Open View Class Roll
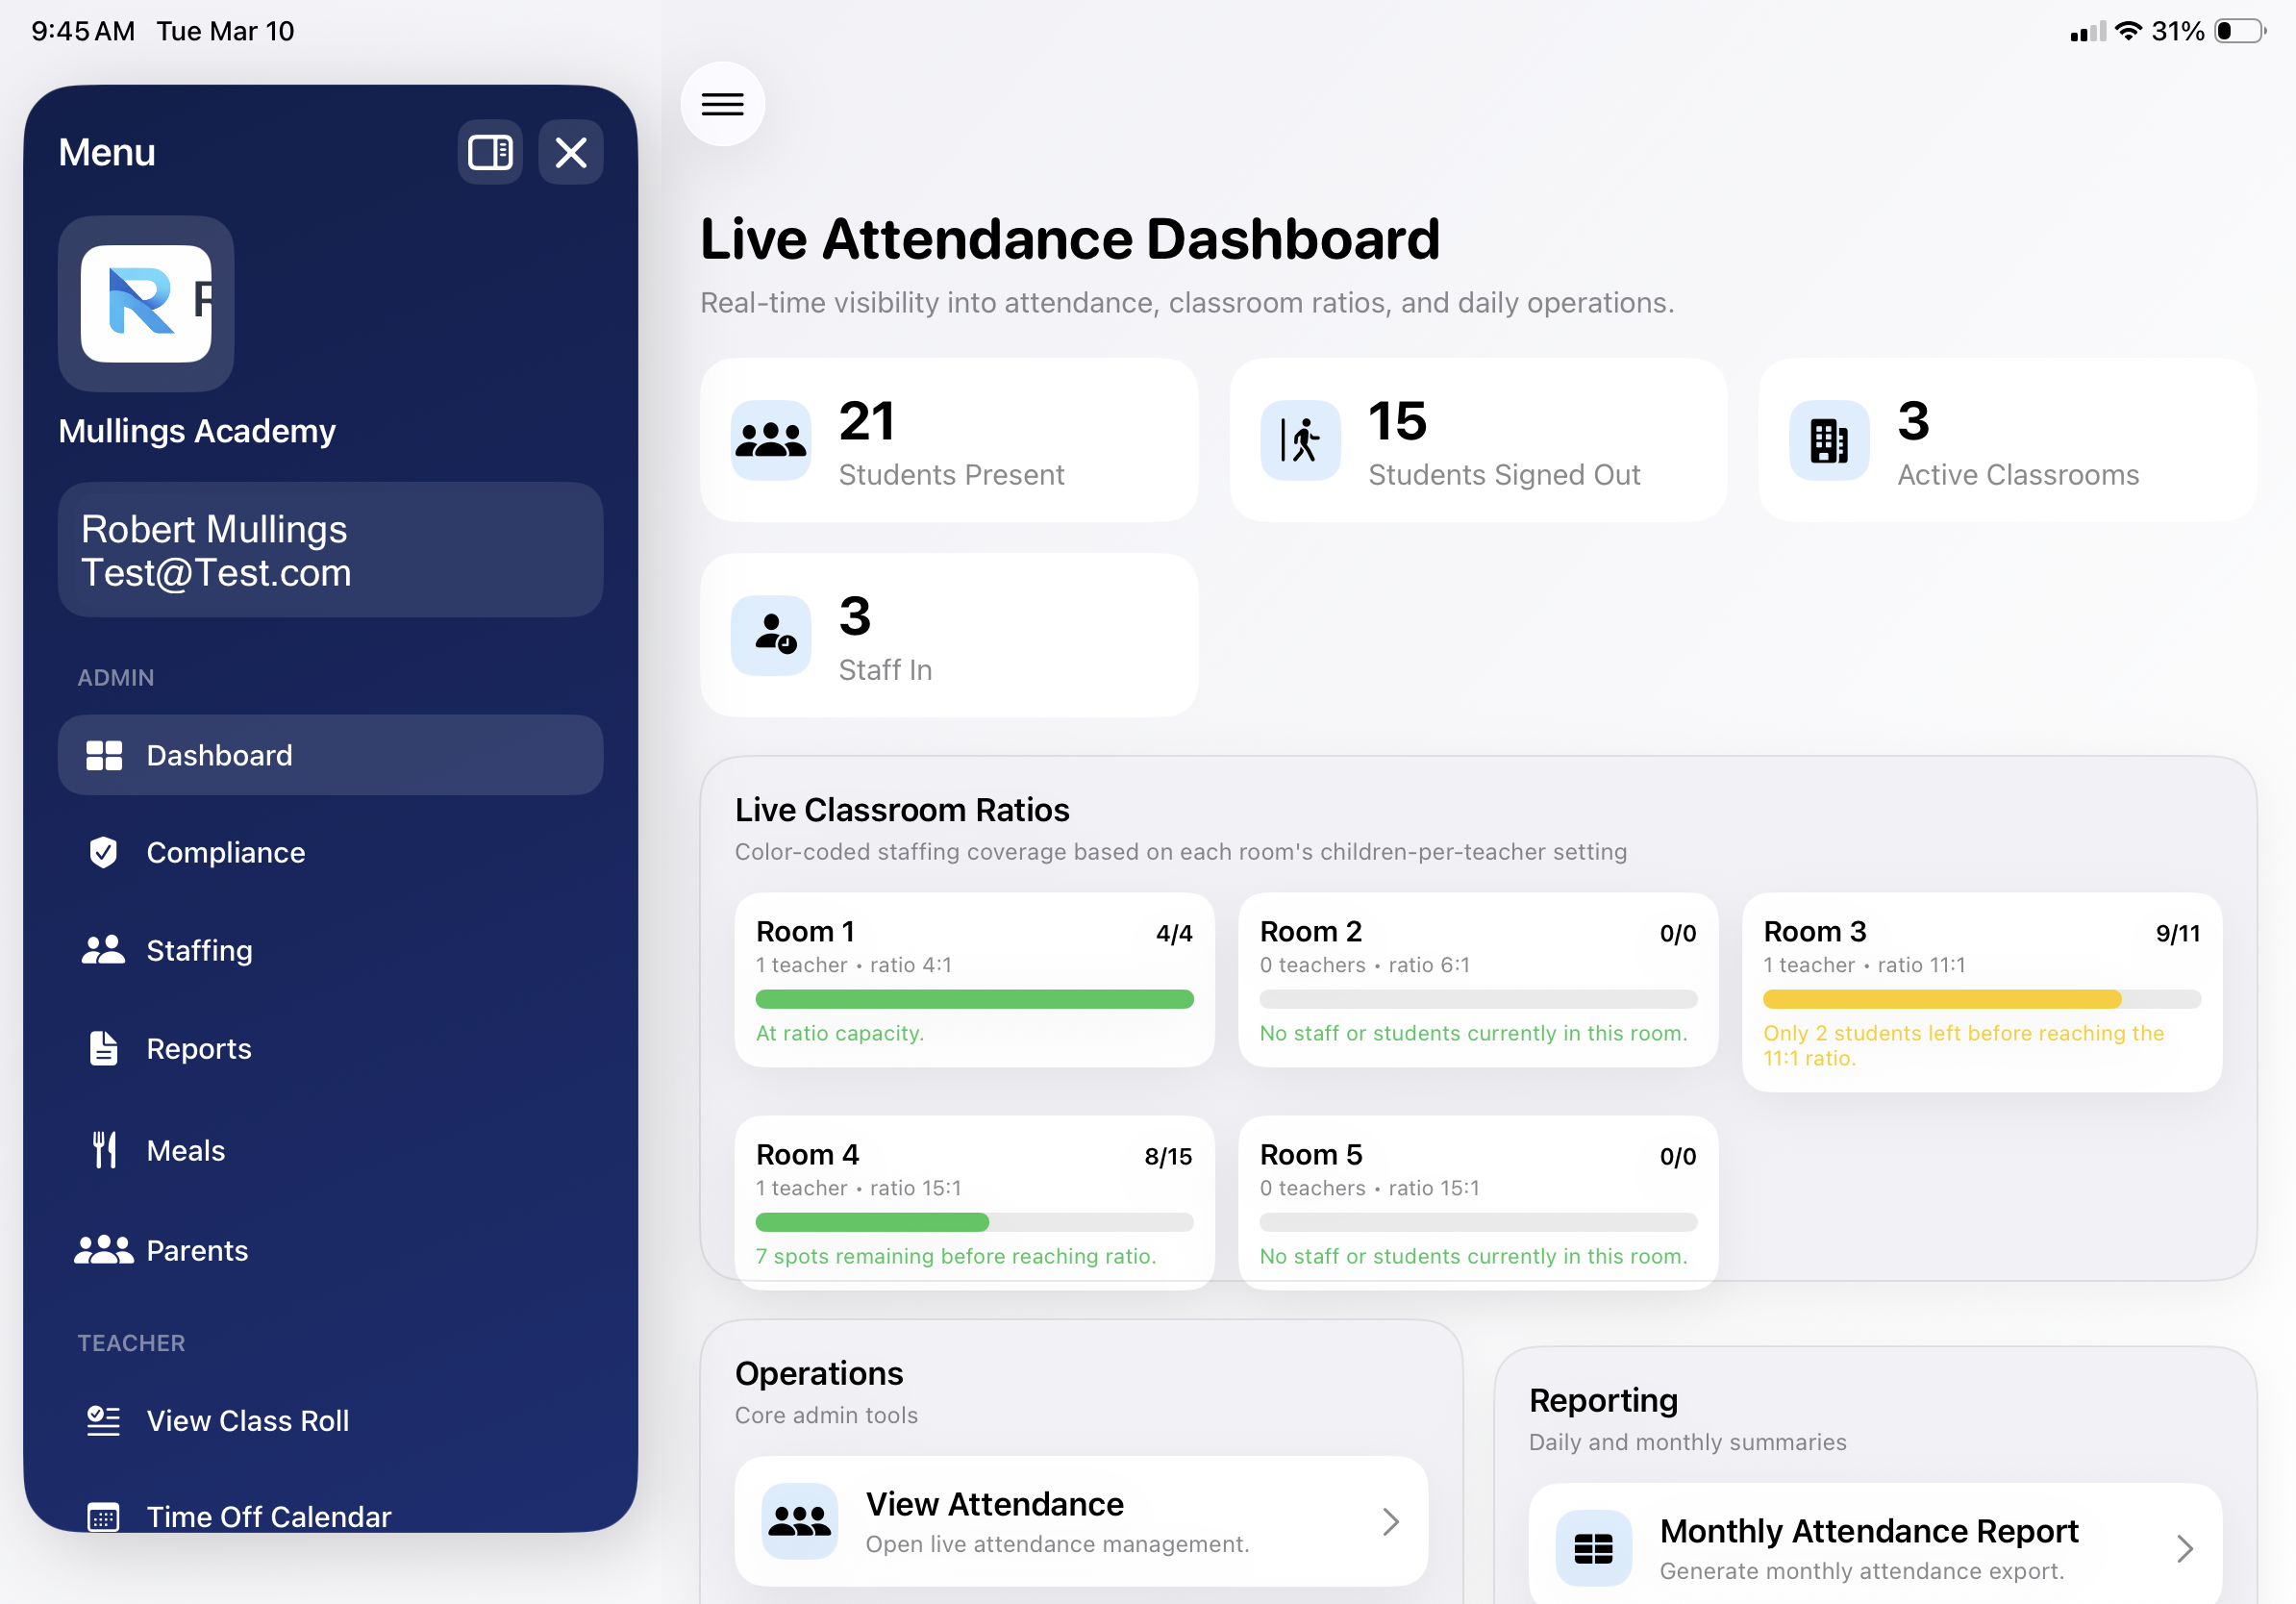Image resolution: width=2296 pixels, height=1604 pixels. pyautogui.click(x=331, y=1420)
